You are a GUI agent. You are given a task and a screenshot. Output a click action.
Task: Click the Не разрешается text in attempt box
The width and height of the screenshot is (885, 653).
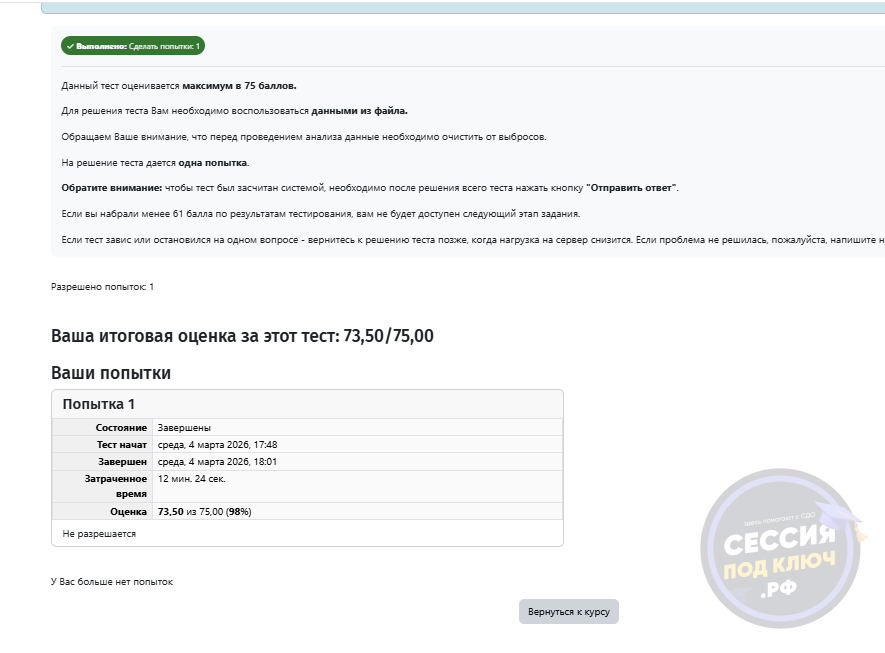[99, 534]
